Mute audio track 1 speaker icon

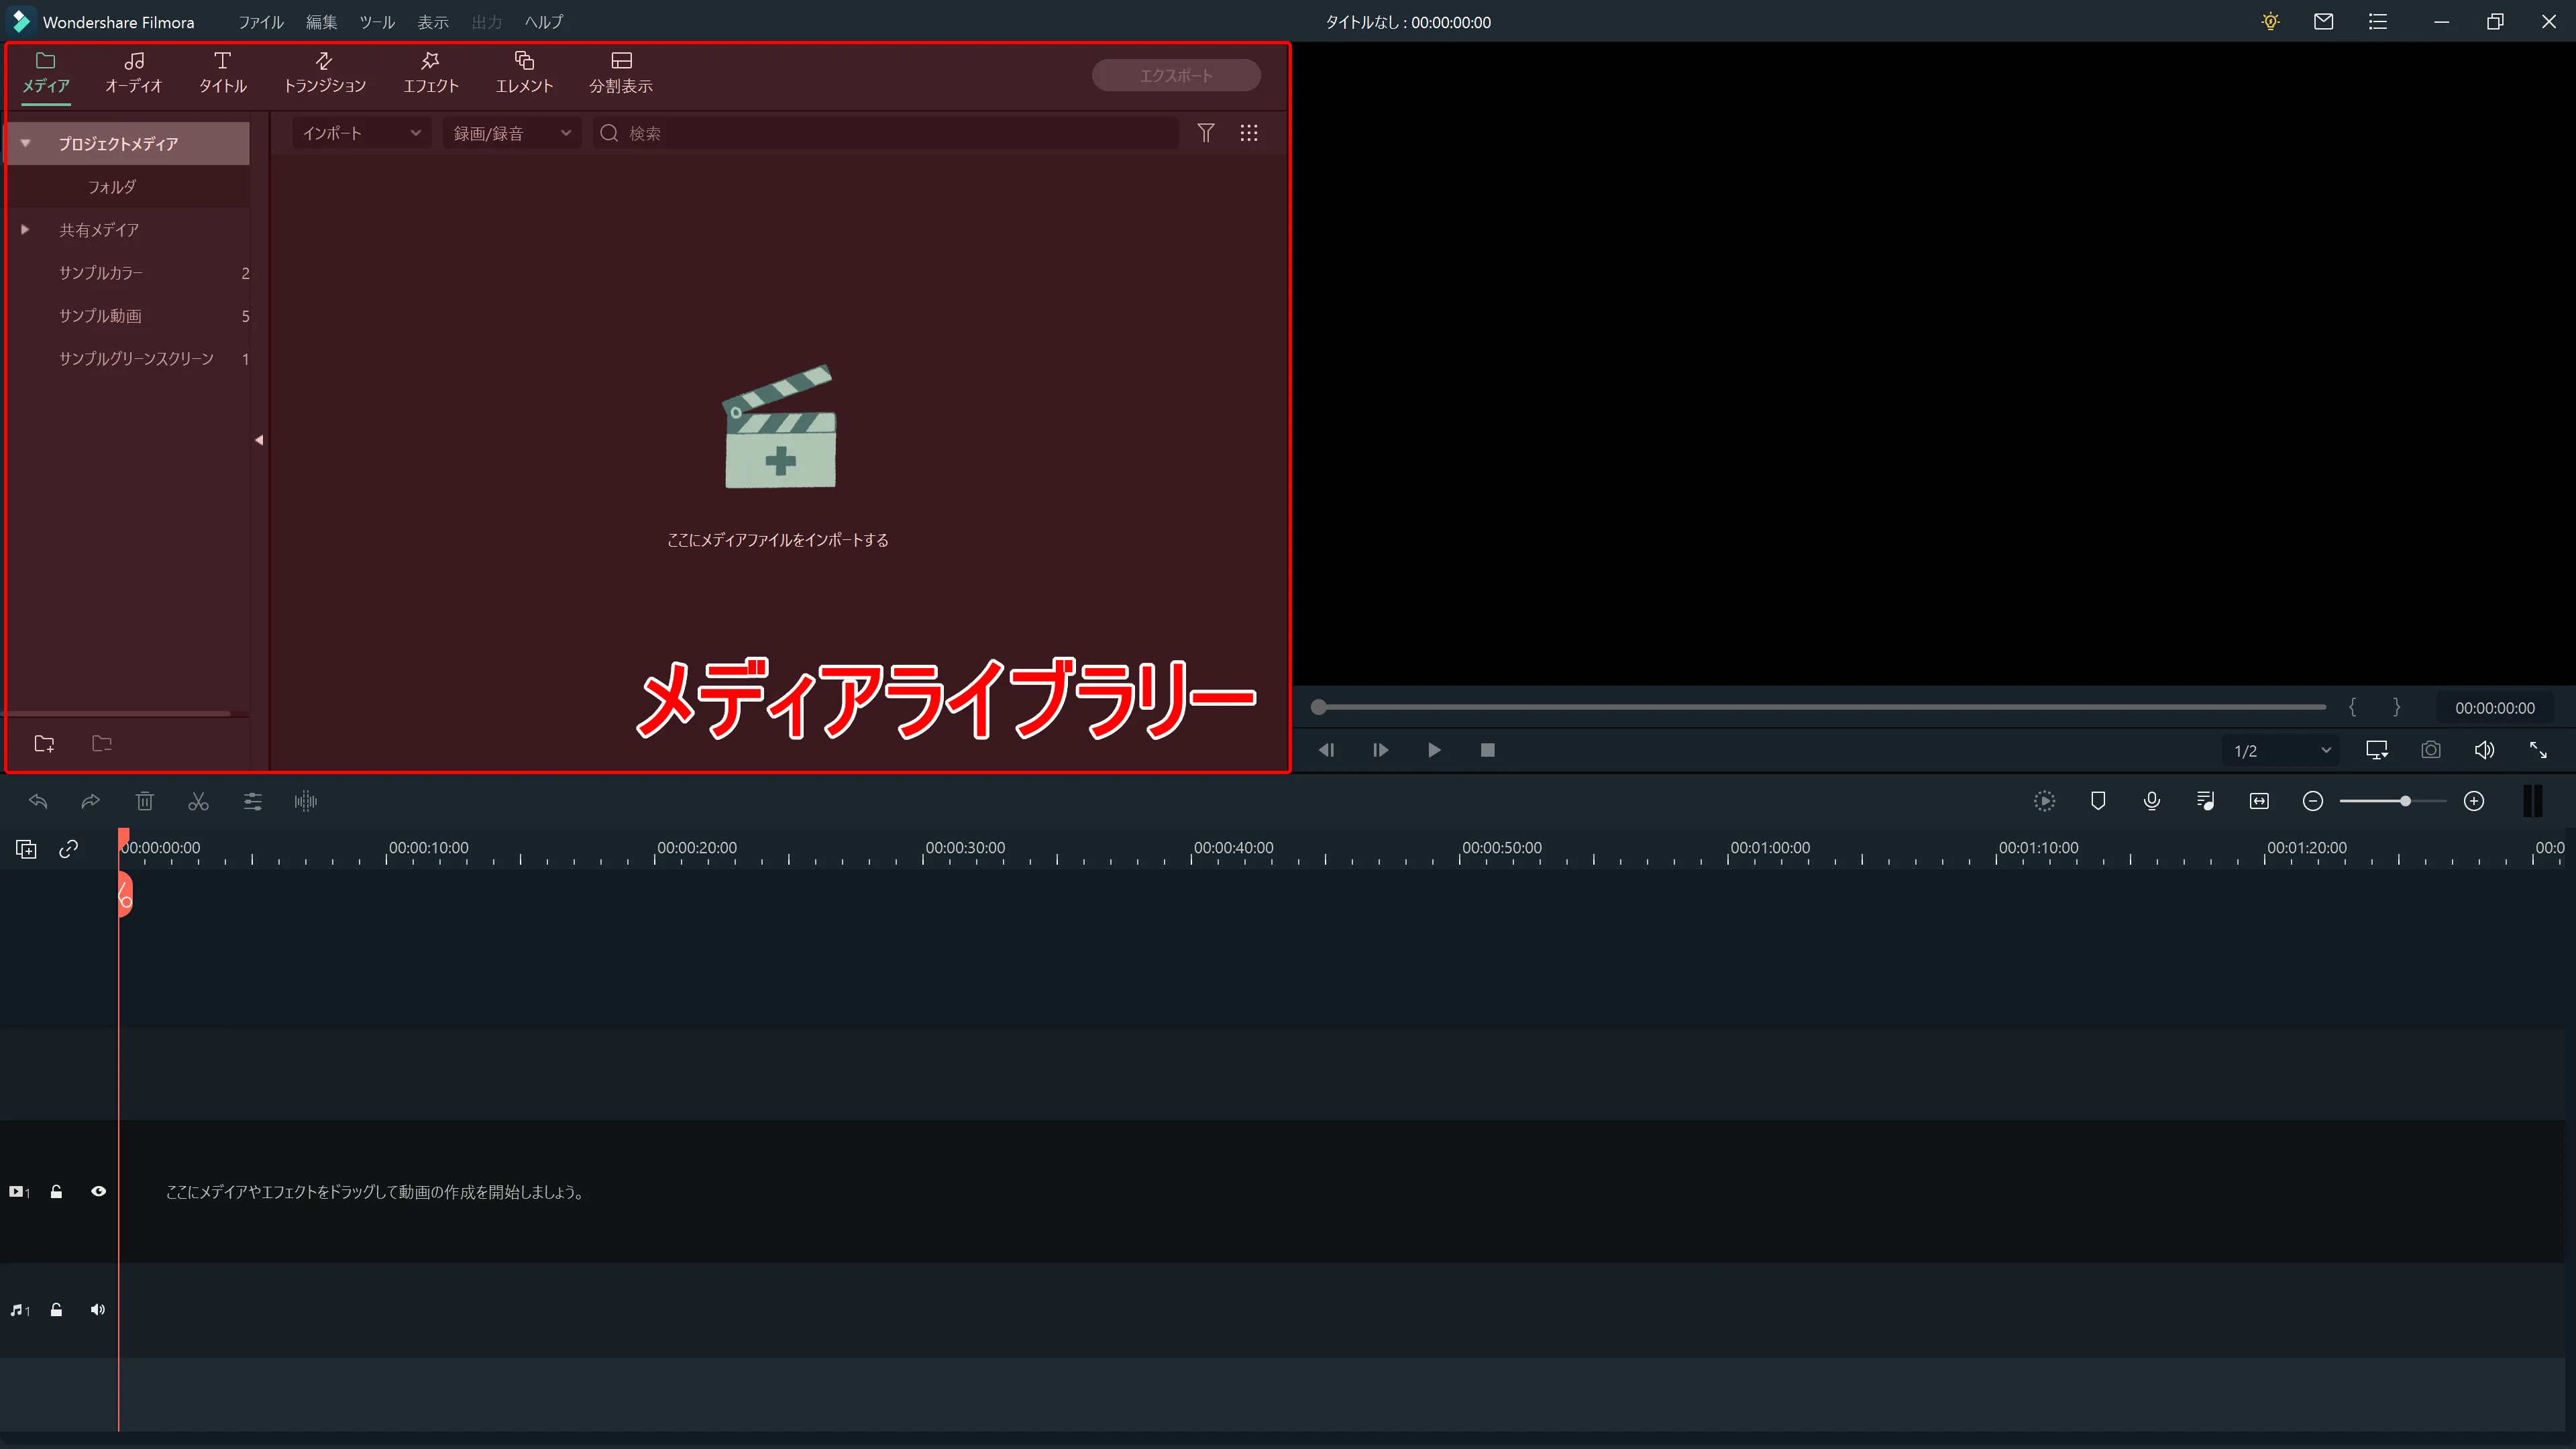click(97, 1310)
